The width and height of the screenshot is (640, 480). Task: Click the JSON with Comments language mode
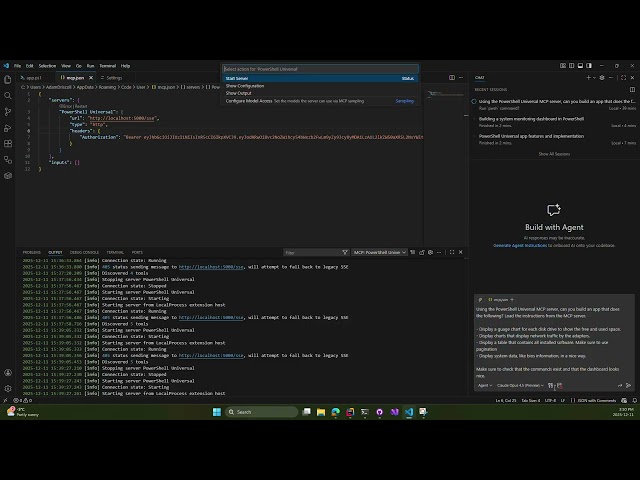596,400
